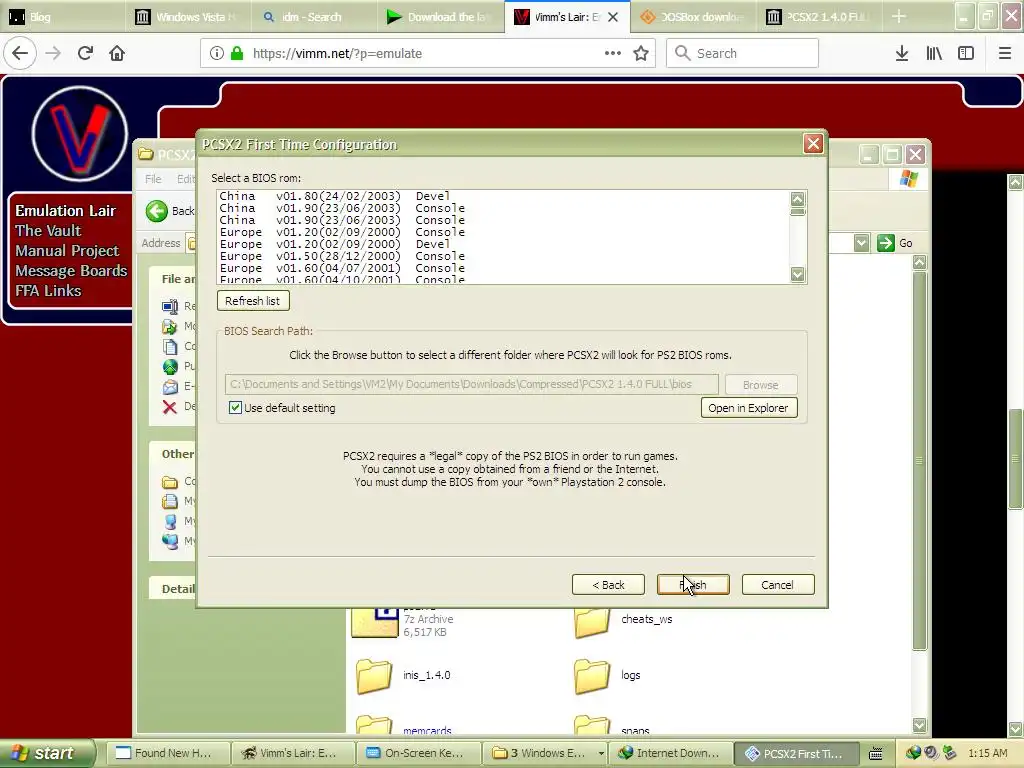The height and width of the screenshot is (768, 1024).
Task: Open the 7z Archive file icon
Action: tap(374, 622)
